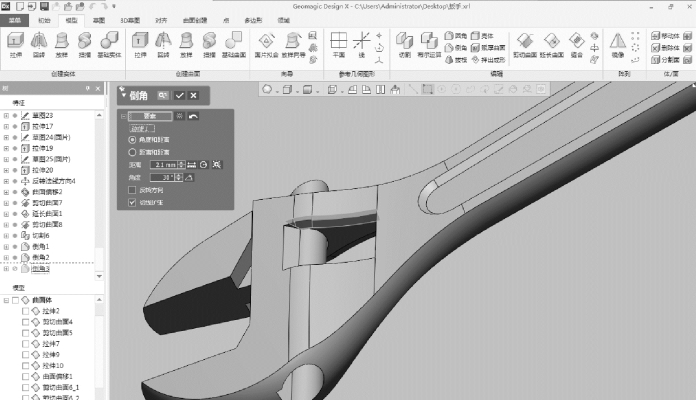Open the 草图 ribbon tab
Image resolution: width=696 pixels, height=400 pixels.
click(98, 19)
